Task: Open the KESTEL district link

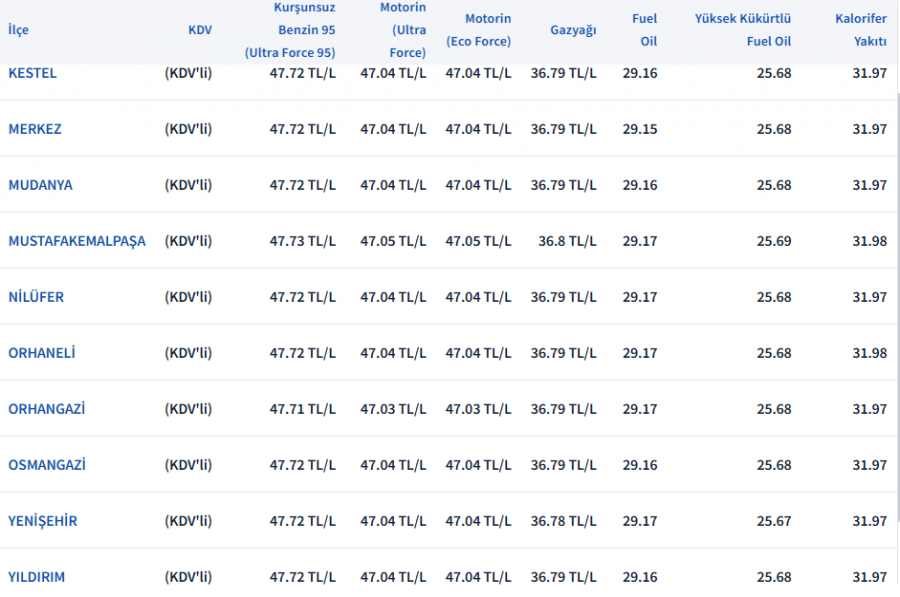Action: (x=32, y=73)
